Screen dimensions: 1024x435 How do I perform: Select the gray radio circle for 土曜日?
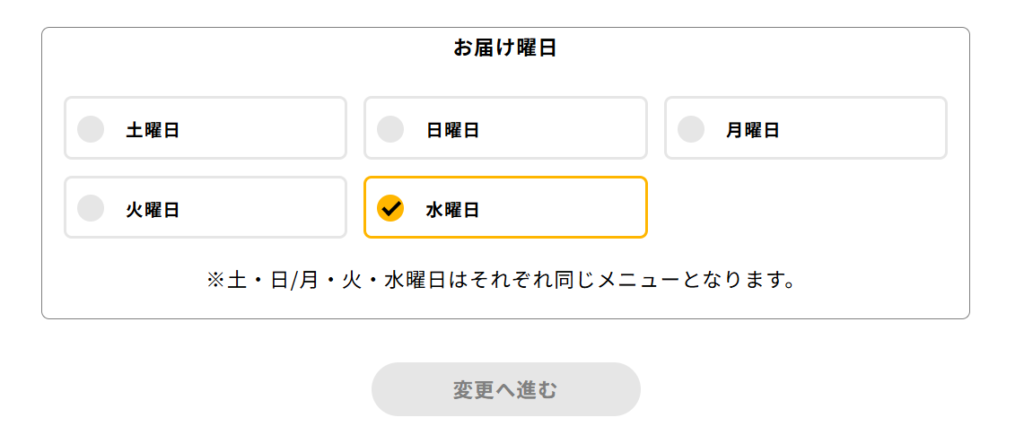tap(91, 129)
